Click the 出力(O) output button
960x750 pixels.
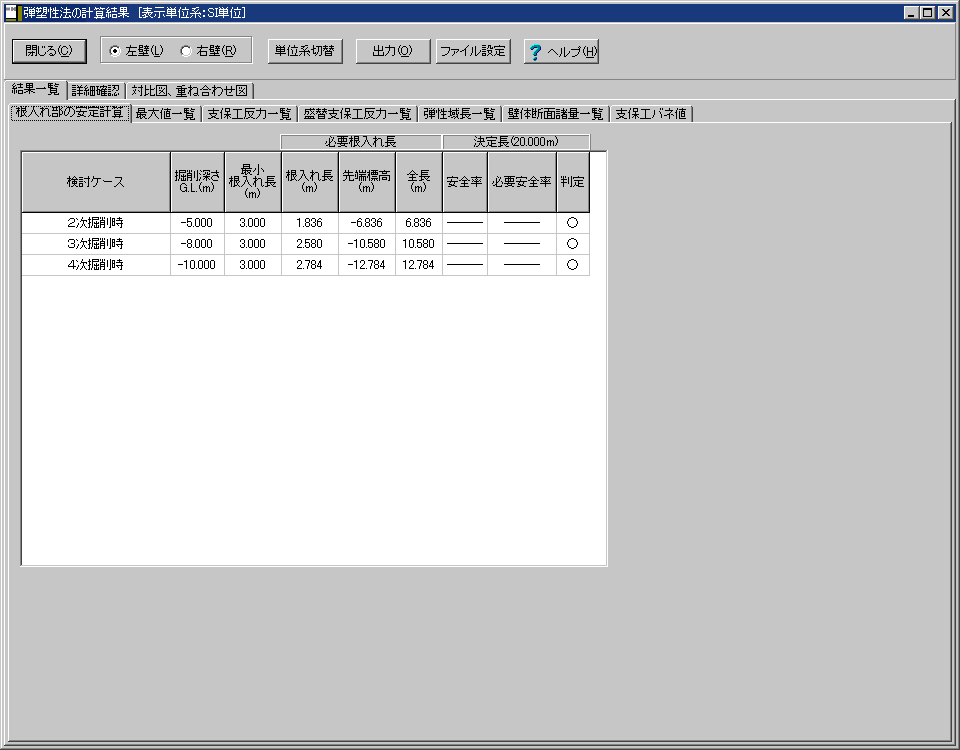click(392, 51)
